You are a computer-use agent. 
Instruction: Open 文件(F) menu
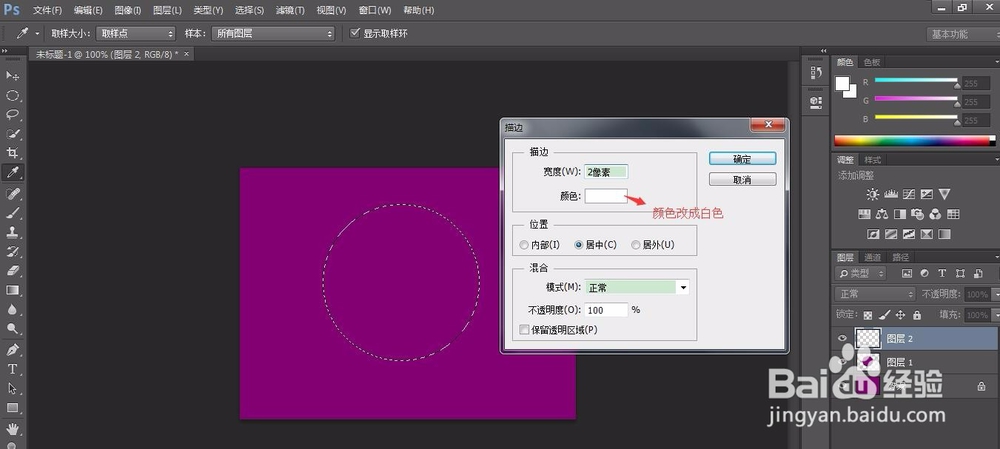47,10
